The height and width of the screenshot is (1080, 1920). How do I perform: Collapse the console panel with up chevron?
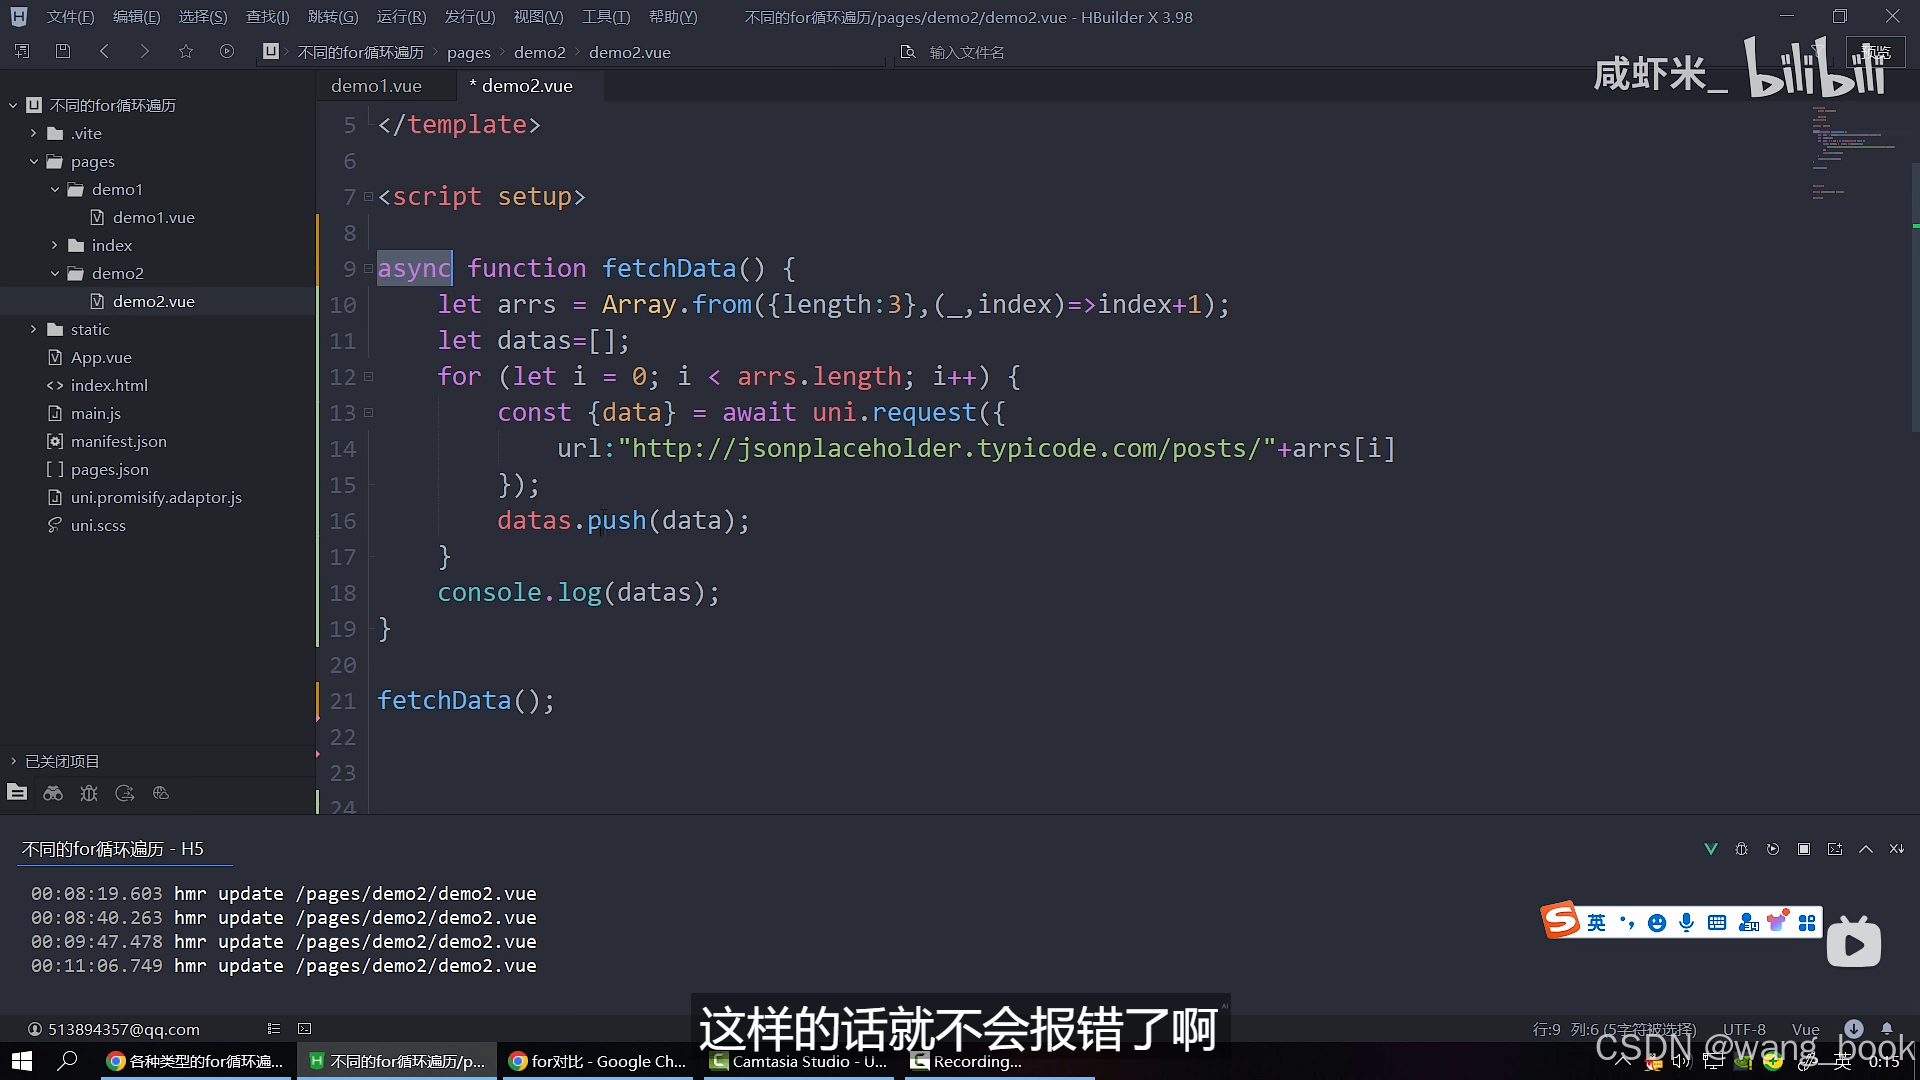pos(1866,849)
